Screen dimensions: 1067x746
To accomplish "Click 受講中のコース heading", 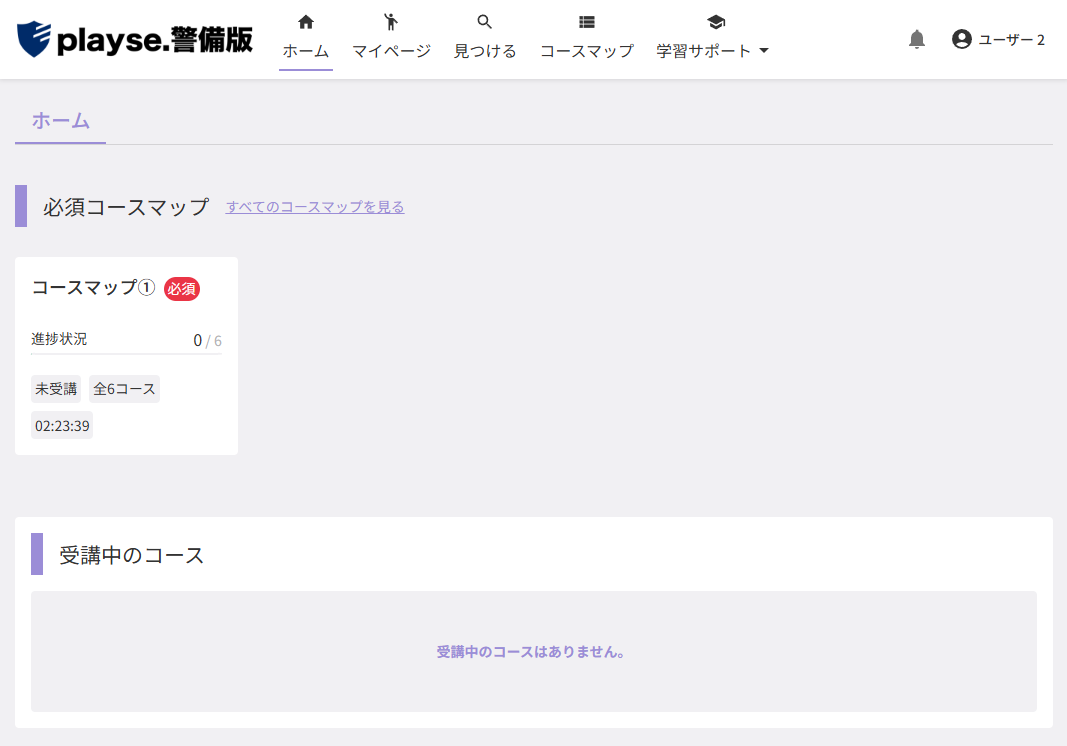I will pos(131,555).
